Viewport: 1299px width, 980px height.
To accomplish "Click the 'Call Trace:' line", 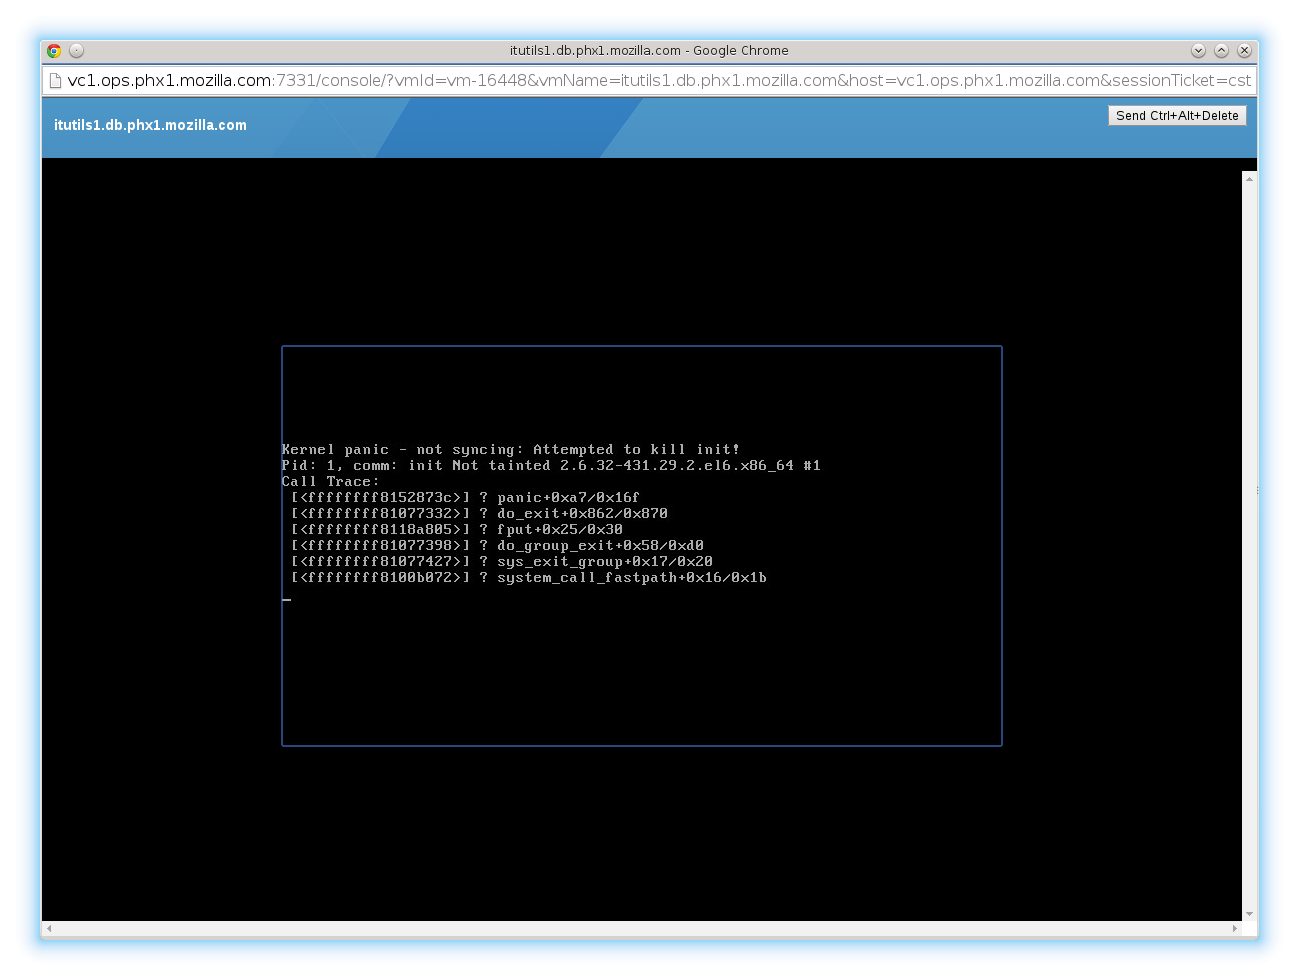I will coord(331,482).
